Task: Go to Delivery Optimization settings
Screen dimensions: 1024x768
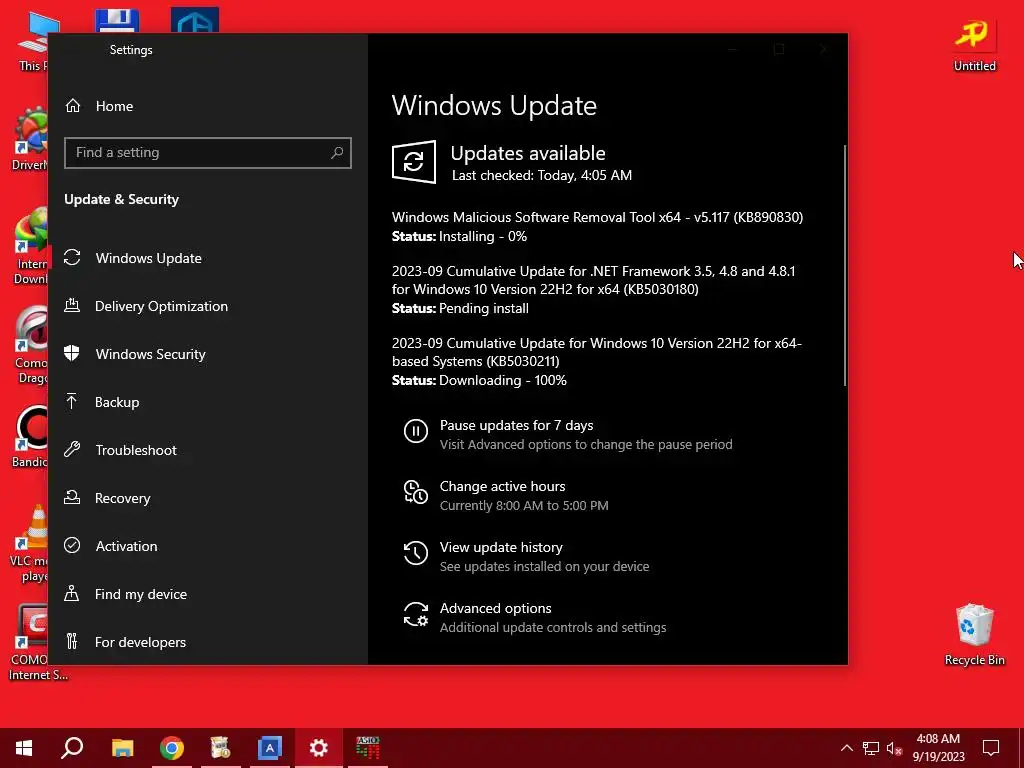Action: click(208, 306)
